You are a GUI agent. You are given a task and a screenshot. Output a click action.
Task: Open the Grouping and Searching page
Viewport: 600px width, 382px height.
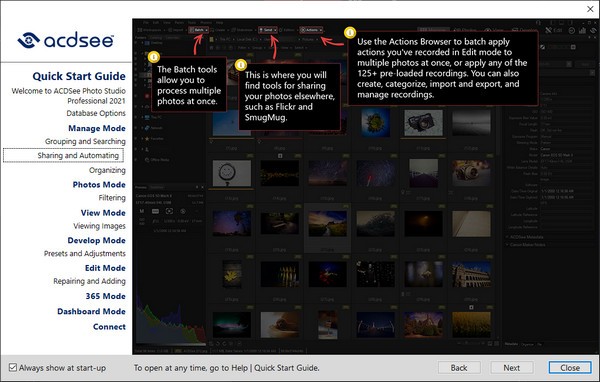[85, 141]
